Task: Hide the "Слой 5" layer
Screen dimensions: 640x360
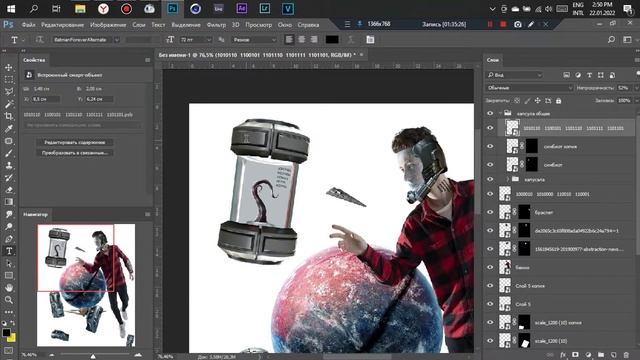Action: pos(490,304)
